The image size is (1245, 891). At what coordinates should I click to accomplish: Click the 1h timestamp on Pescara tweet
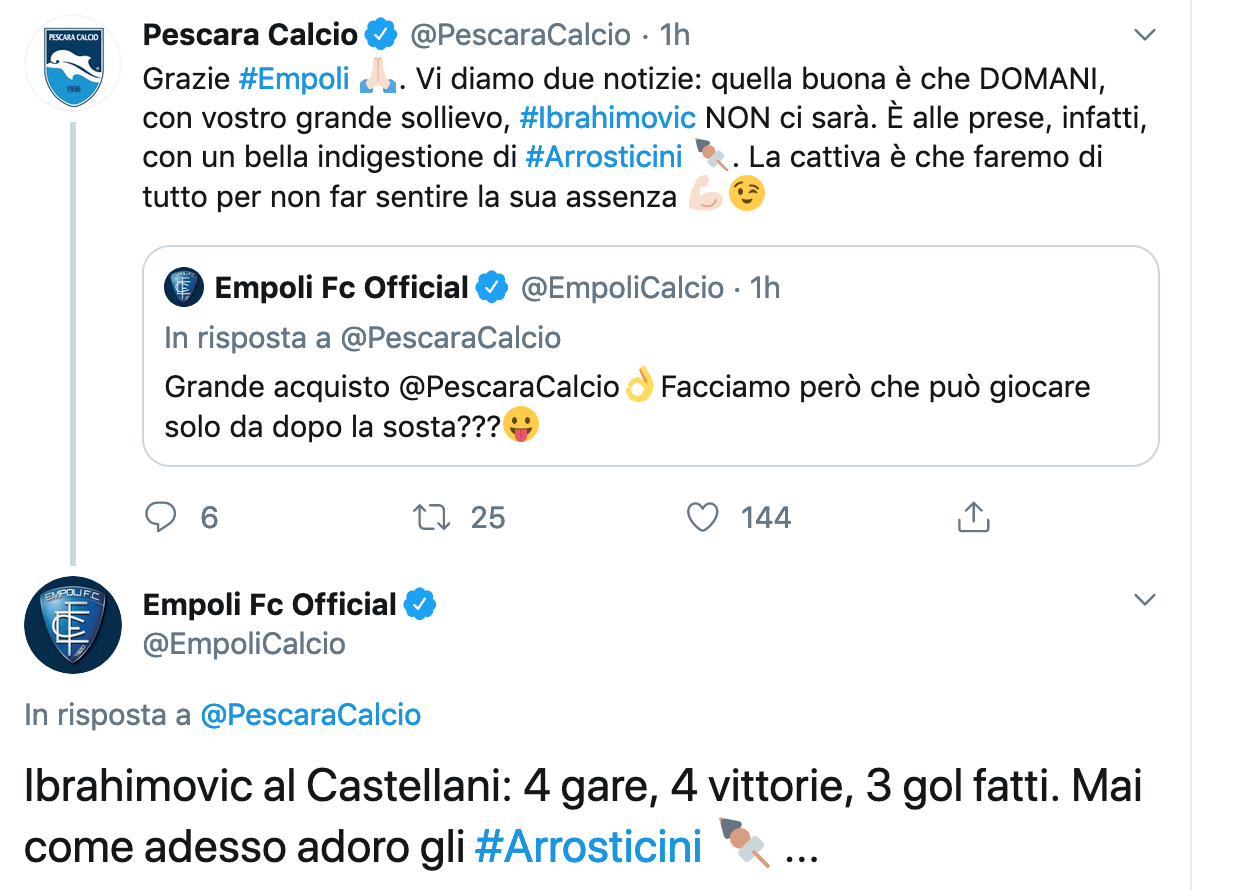point(675,35)
